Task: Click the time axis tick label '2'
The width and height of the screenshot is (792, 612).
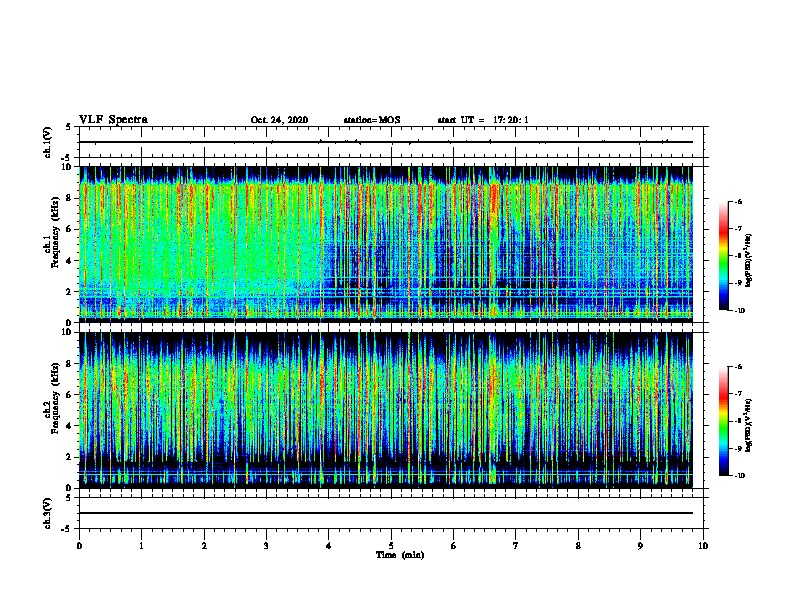Action: point(204,545)
